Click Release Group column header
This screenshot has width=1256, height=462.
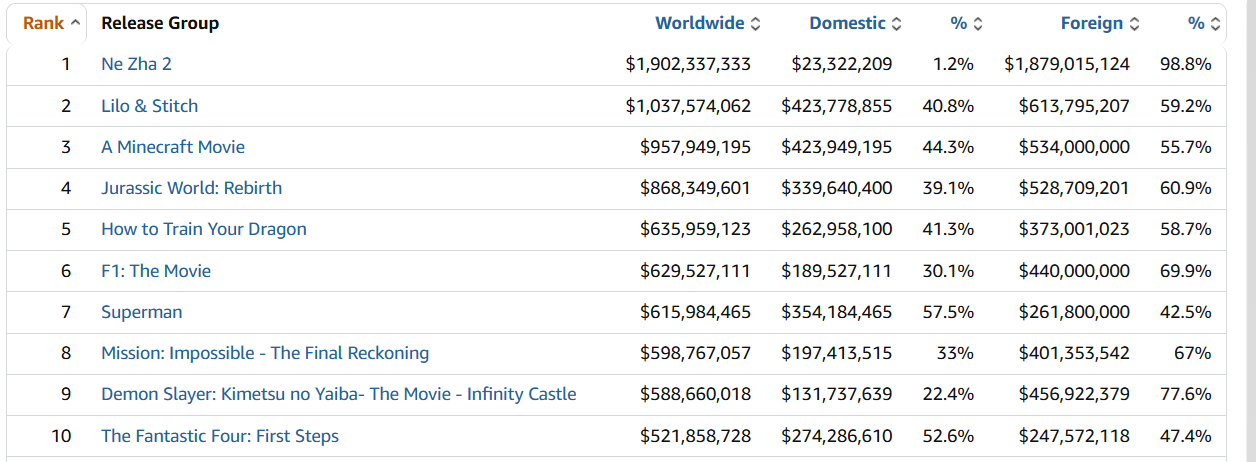[160, 23]
